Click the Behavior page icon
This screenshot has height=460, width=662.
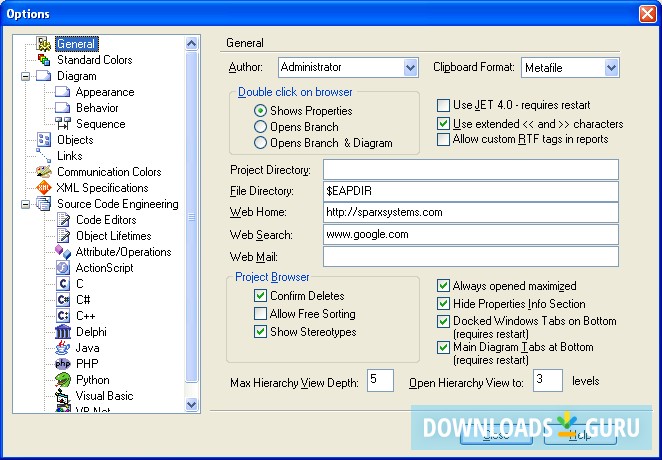point(62,108)
